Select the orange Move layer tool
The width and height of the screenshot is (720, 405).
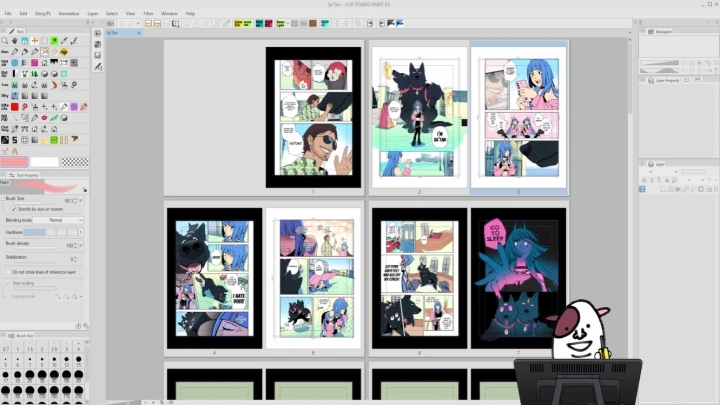coord(34,41)
